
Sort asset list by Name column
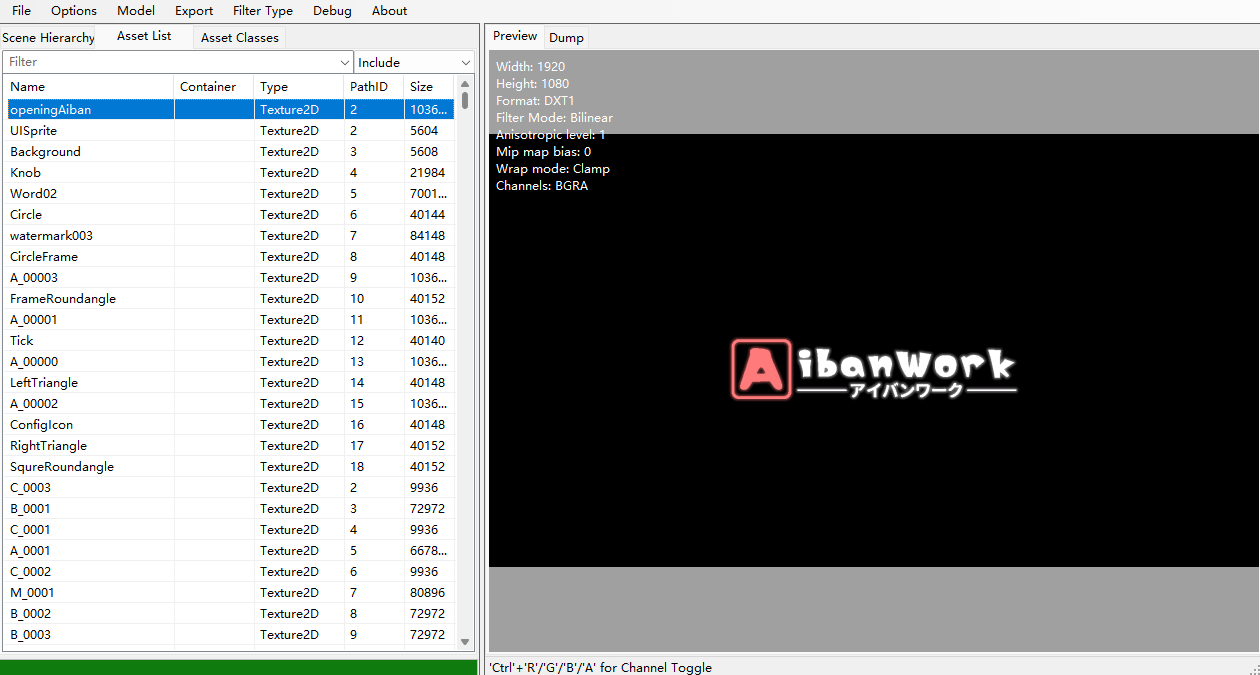[x=90, y=87]
